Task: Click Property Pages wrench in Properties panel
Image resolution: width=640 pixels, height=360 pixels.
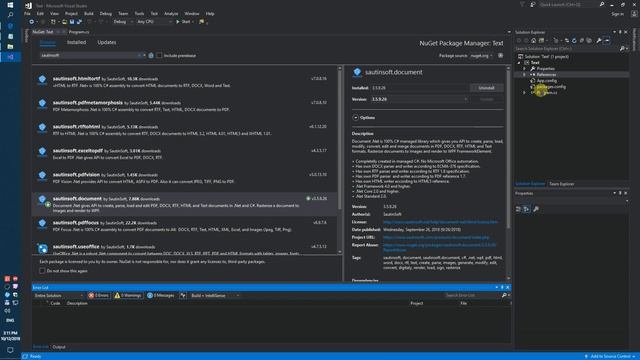Action: 536,209
